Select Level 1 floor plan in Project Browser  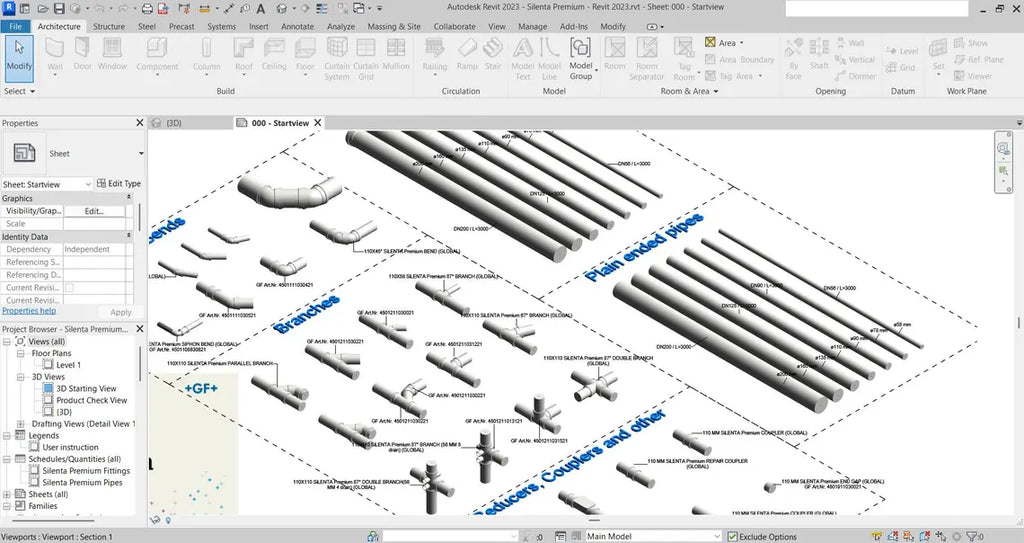coord(69,365)
